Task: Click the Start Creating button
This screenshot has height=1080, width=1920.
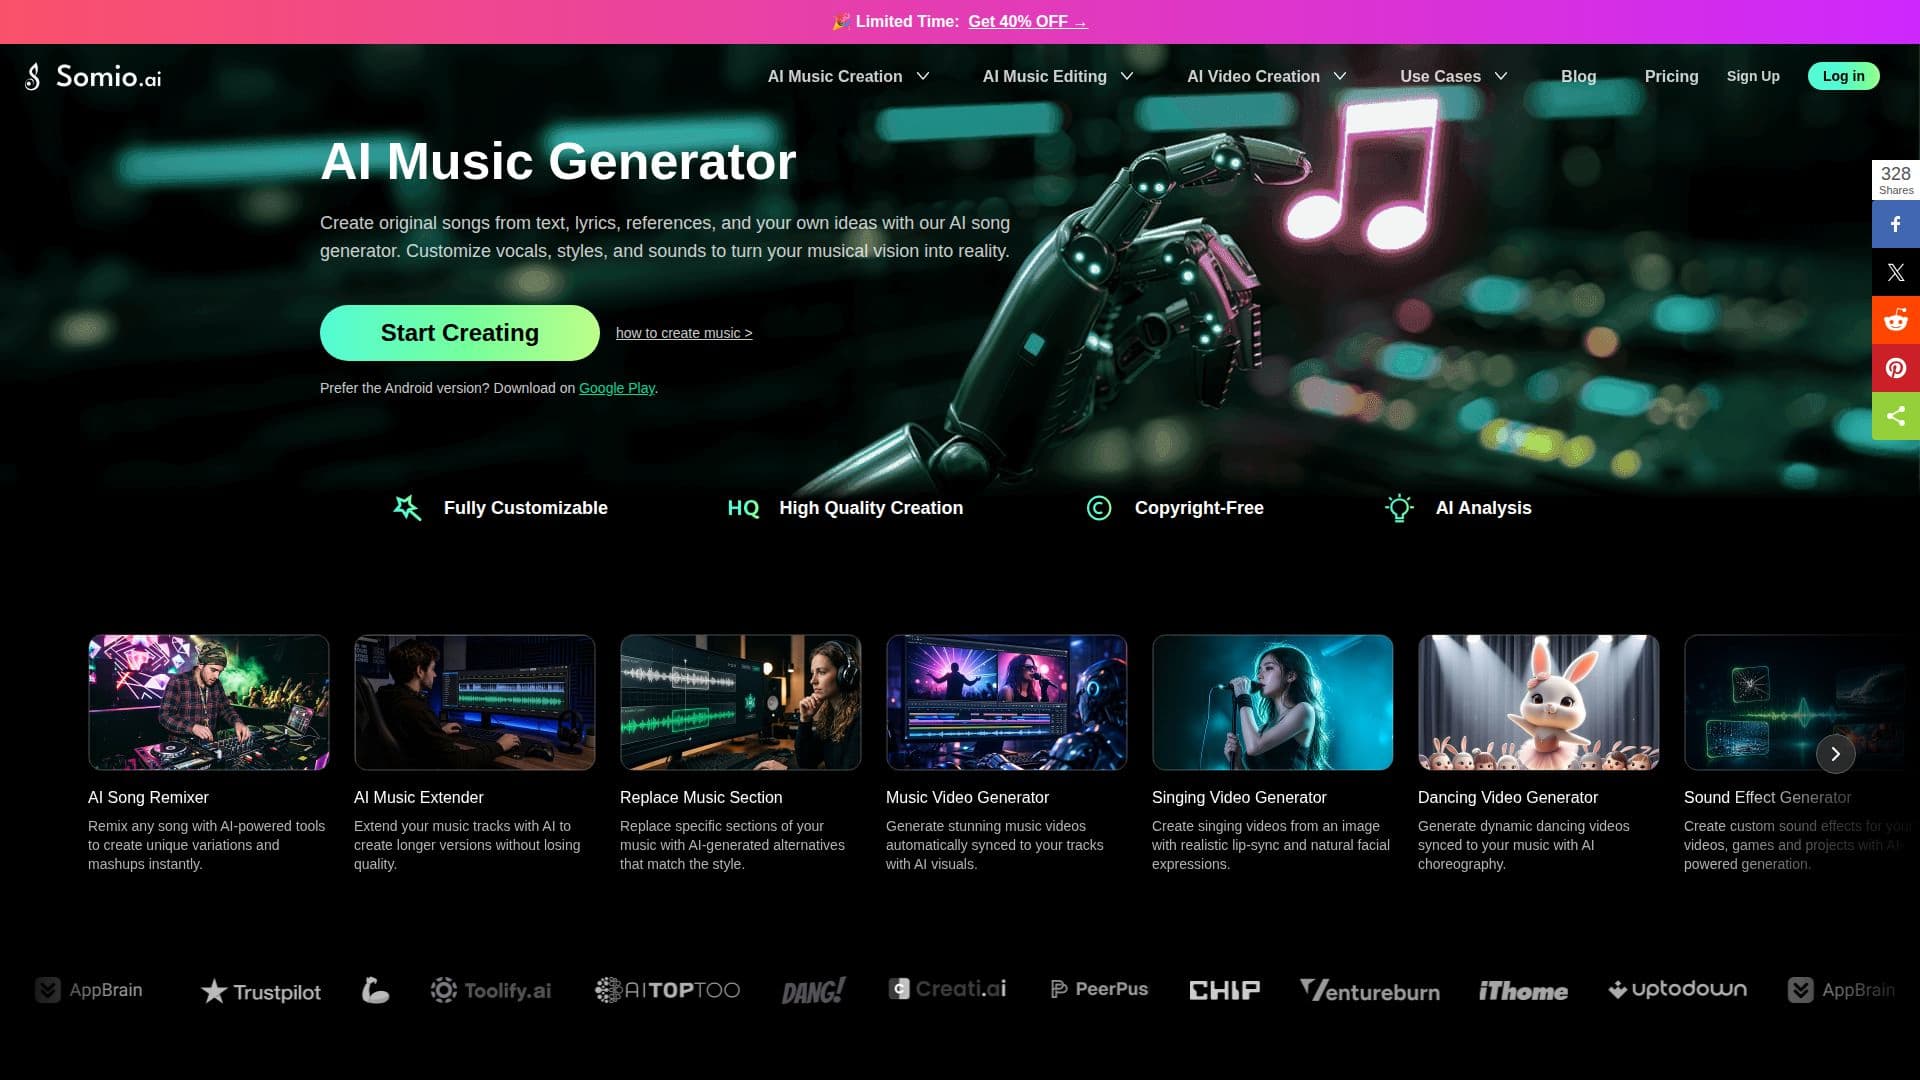Action: pos(460,333)
